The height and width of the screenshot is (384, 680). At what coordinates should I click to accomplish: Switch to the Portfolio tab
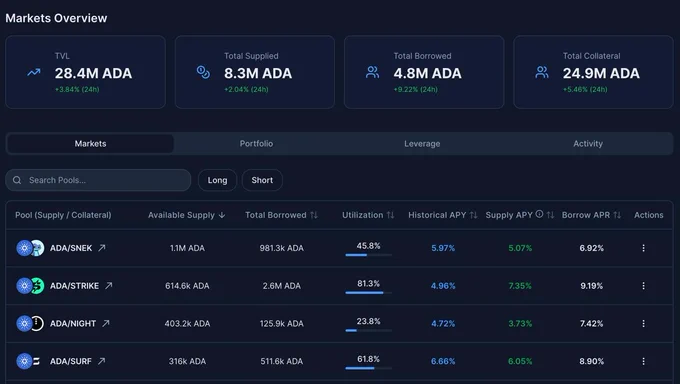256,144
